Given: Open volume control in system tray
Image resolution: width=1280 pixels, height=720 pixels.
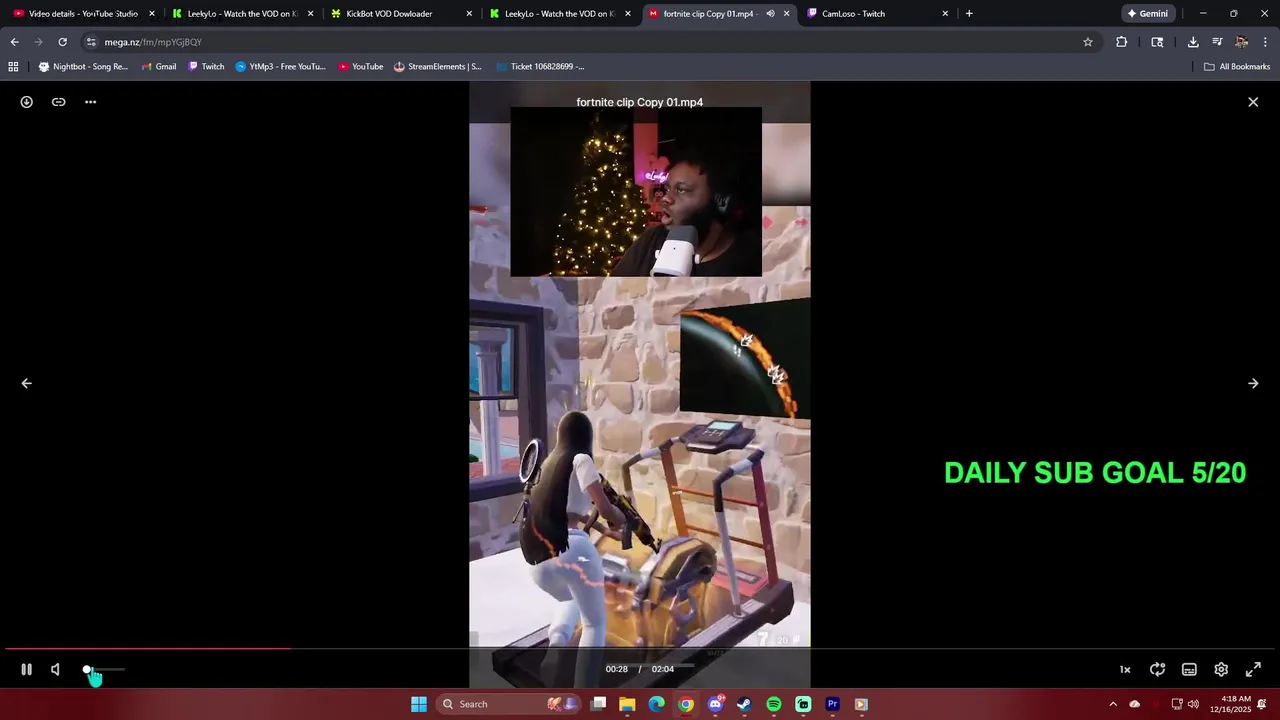Looking at the screenshot, I should click(1193, 704).
